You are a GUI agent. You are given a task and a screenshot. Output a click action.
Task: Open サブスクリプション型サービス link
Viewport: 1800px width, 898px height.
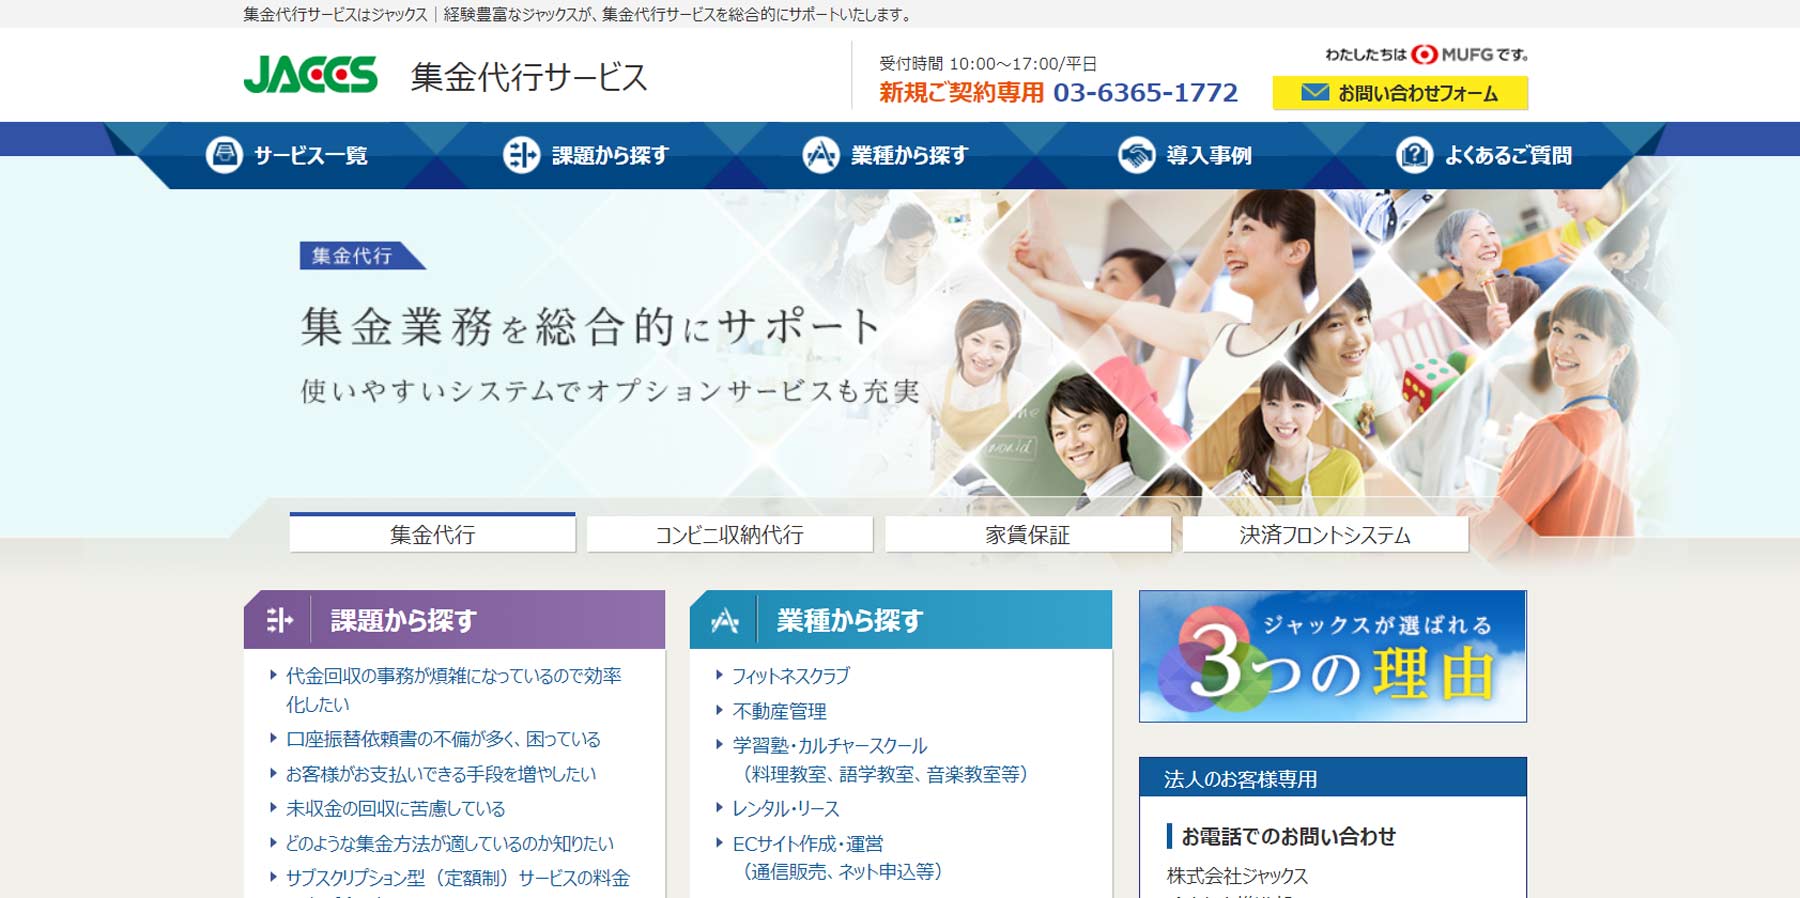click(457, 878)
